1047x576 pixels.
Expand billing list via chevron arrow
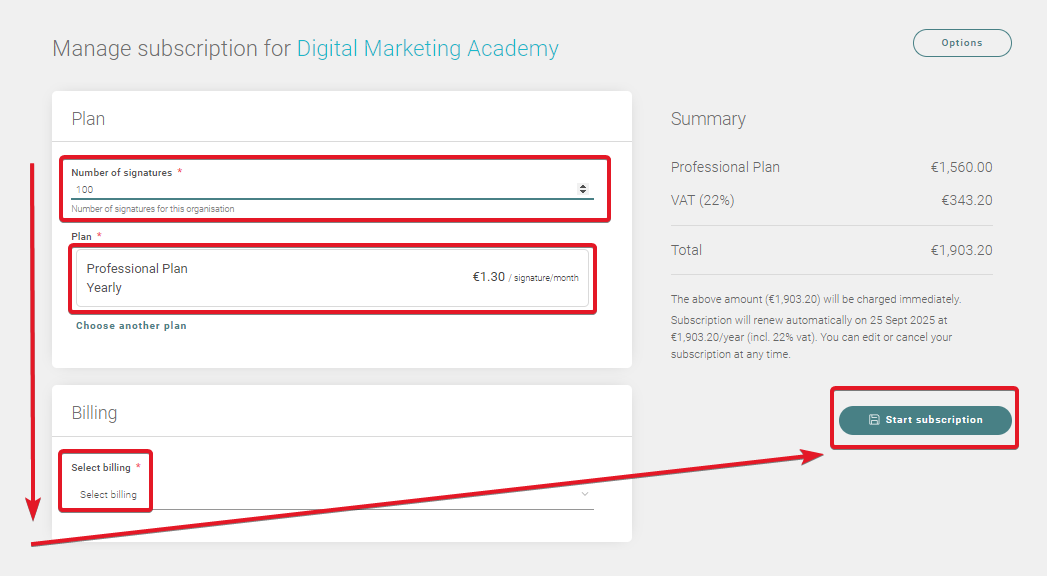tap(585, 494)
